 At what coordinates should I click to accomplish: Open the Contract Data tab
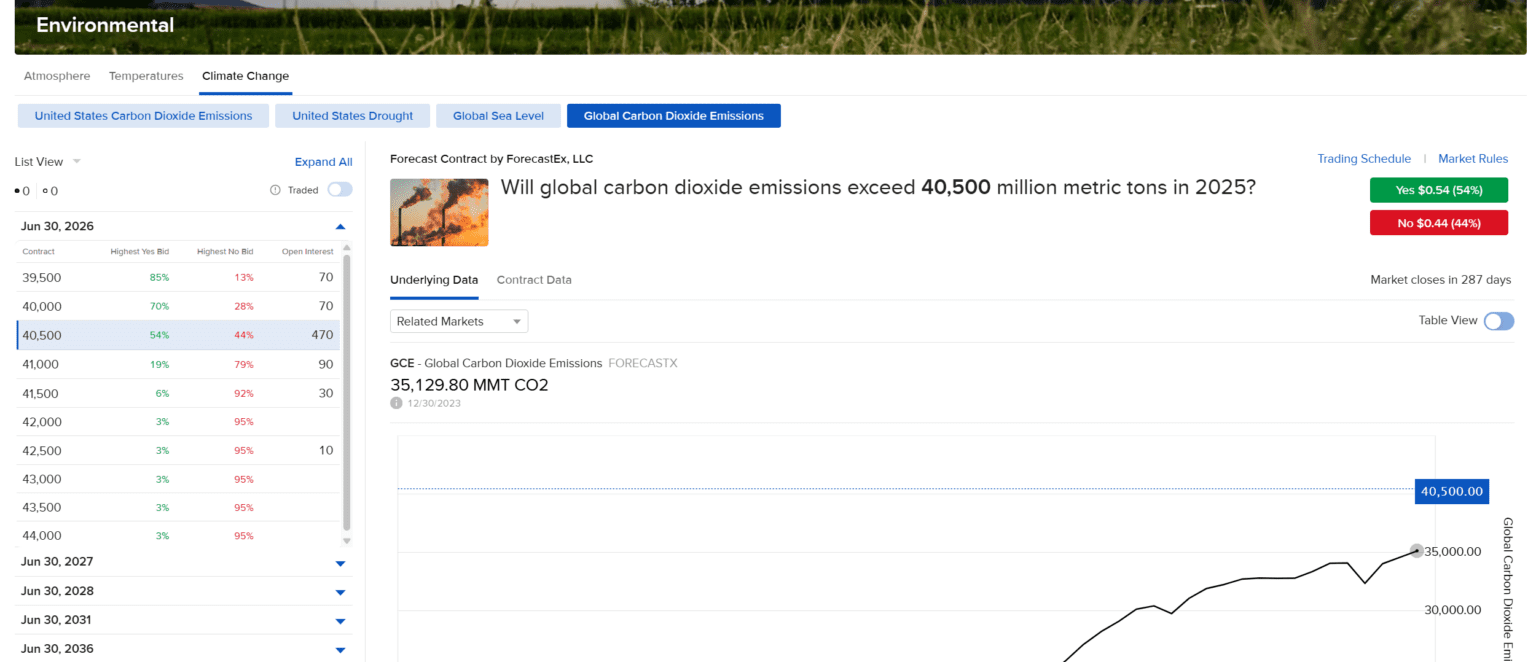point(534,280)
